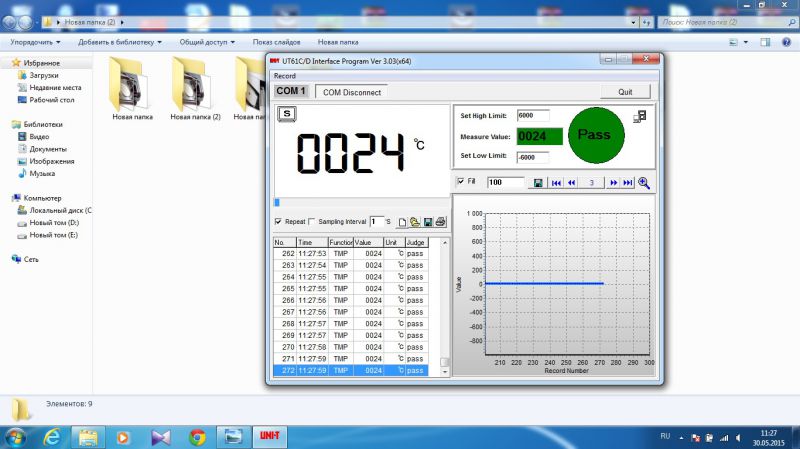Click the taskbar volume speaker icon
Image resolution: width=800 pixels, height=449 pixels.
click(738, 438)
